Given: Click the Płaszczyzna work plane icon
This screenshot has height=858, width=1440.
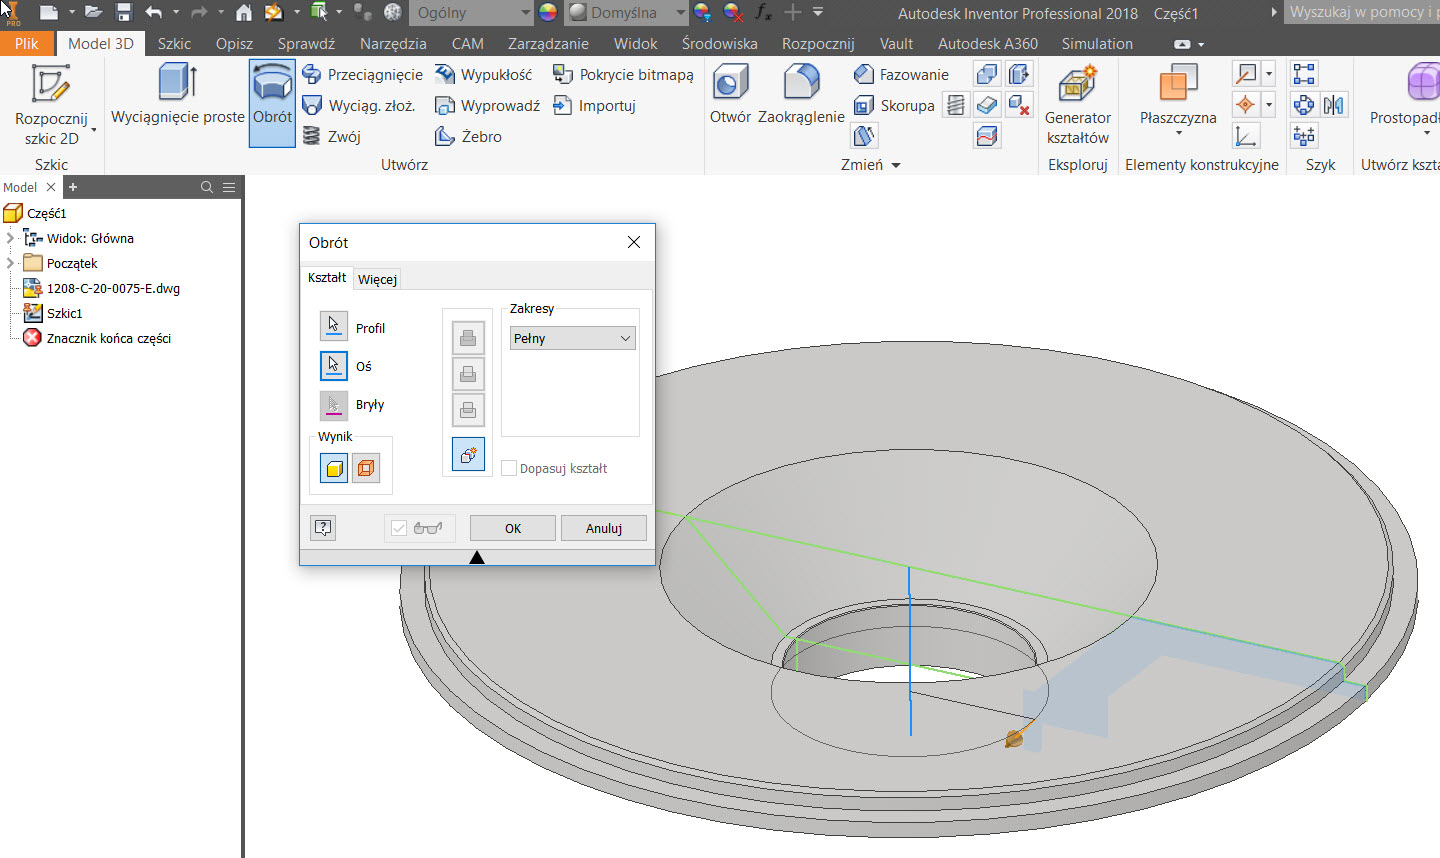Looking at the screenshot, I should [x=1178, y=84].
